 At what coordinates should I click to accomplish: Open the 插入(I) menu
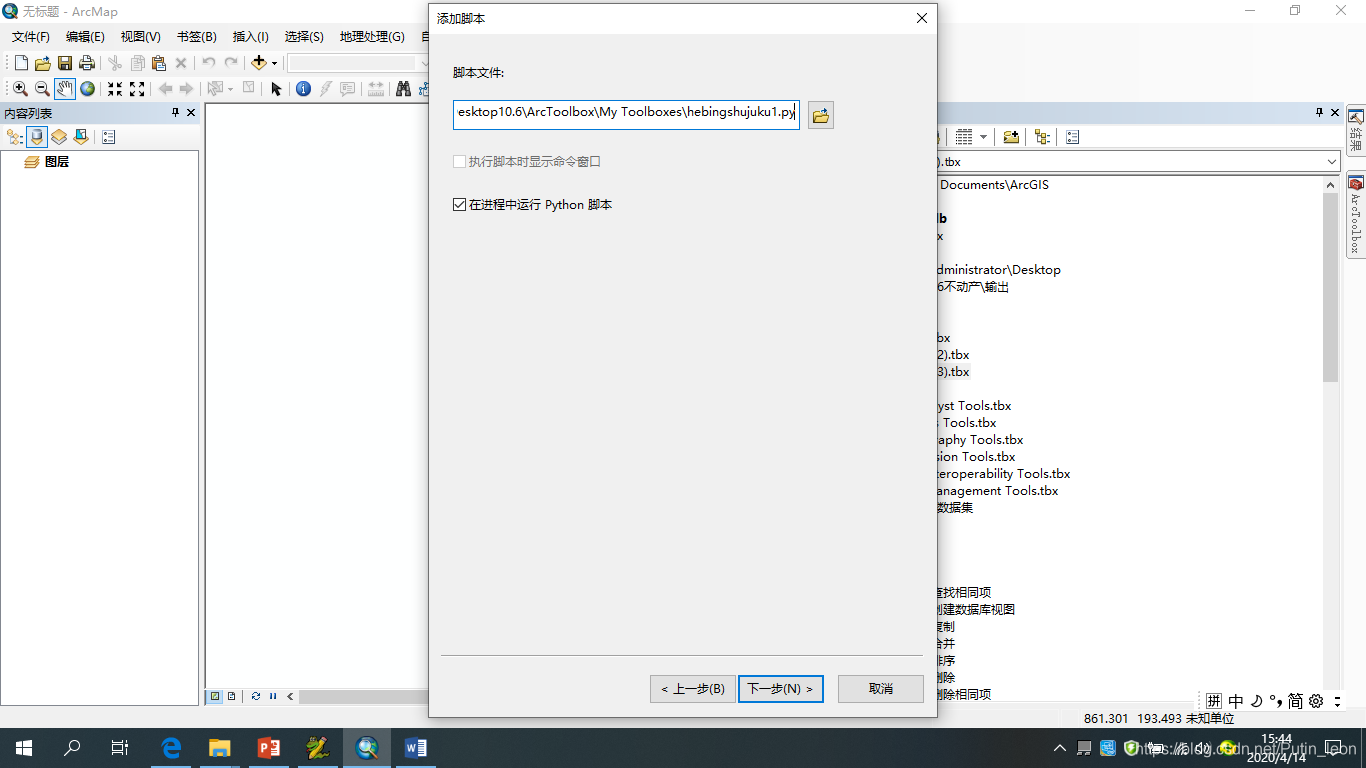(250, 37)
